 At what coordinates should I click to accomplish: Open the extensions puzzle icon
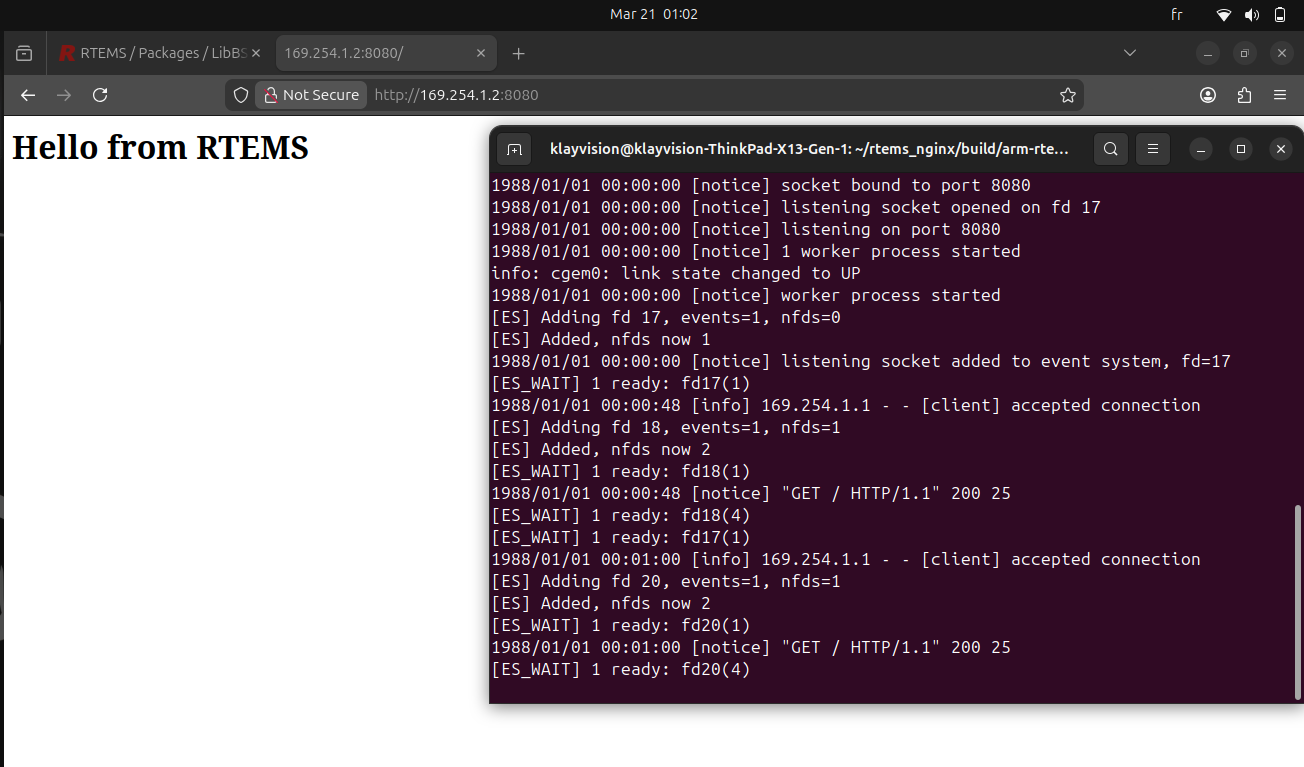tap(1244, 95)
